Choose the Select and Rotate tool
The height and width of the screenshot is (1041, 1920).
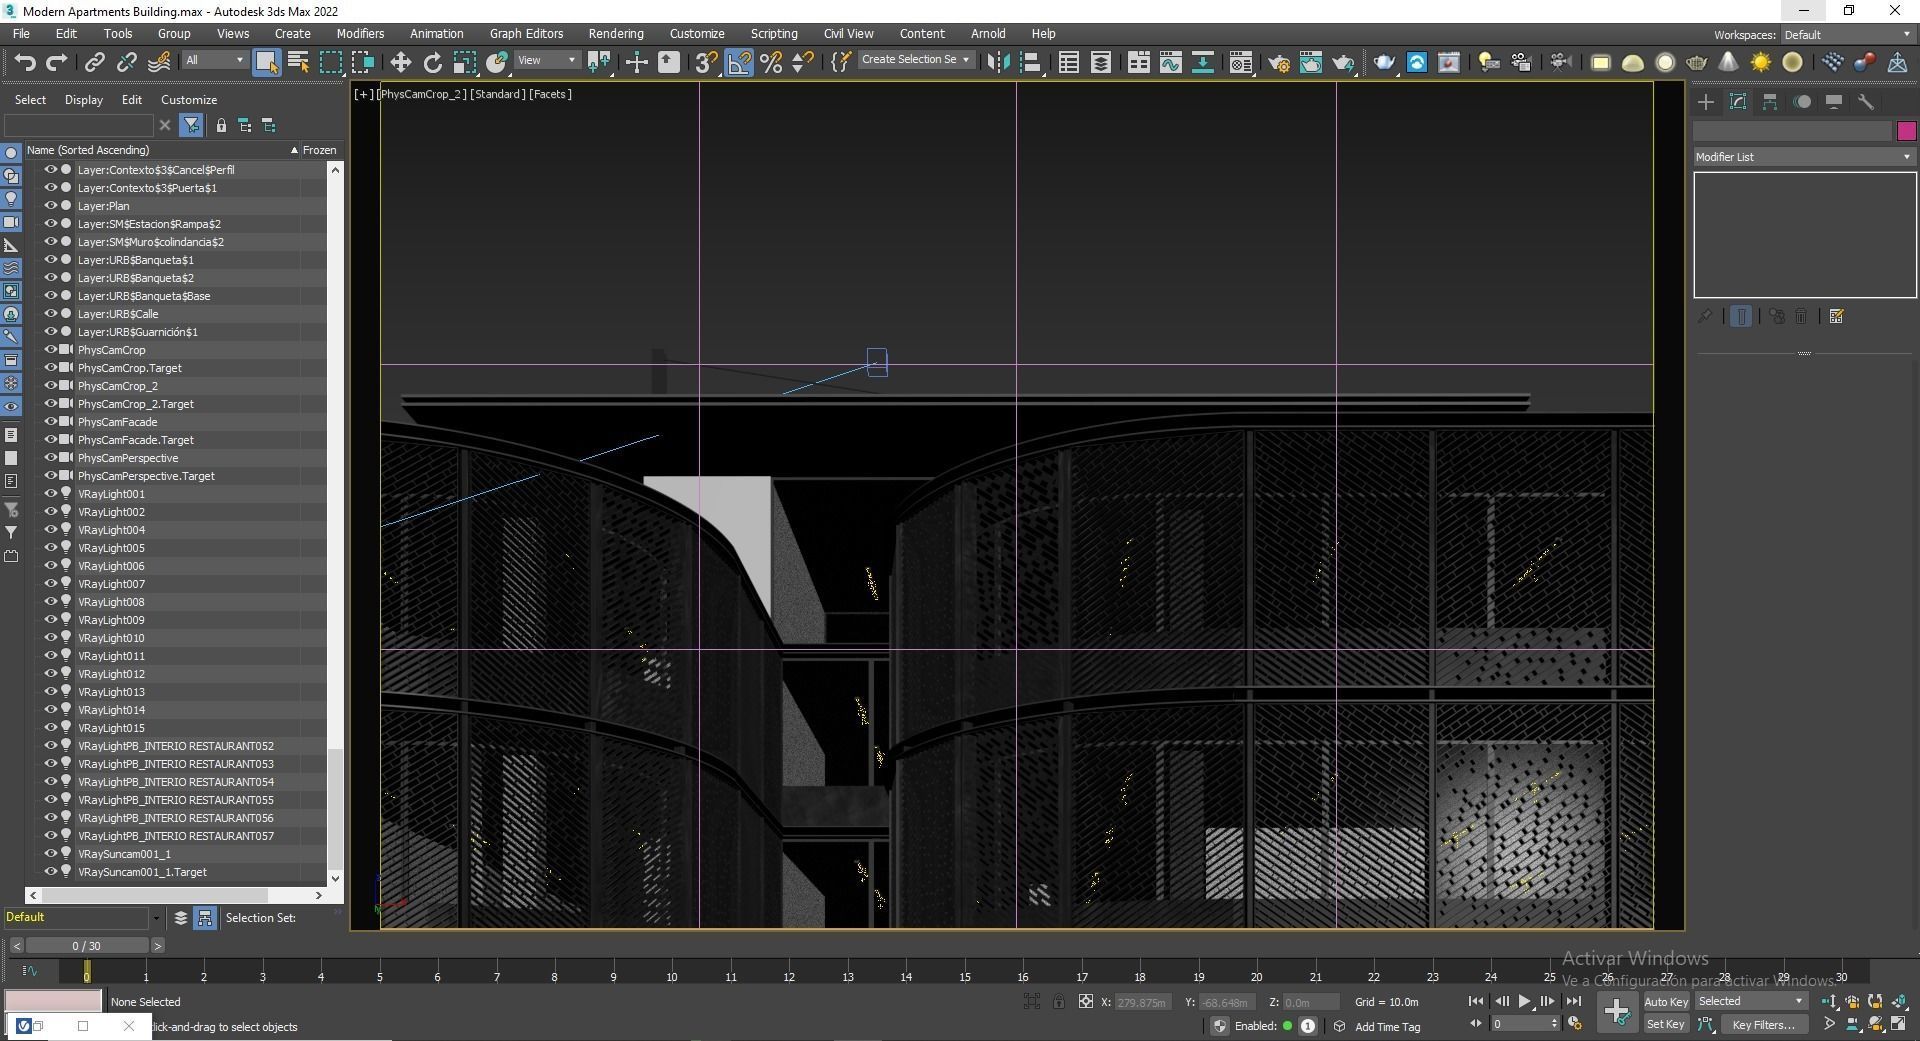432,62
